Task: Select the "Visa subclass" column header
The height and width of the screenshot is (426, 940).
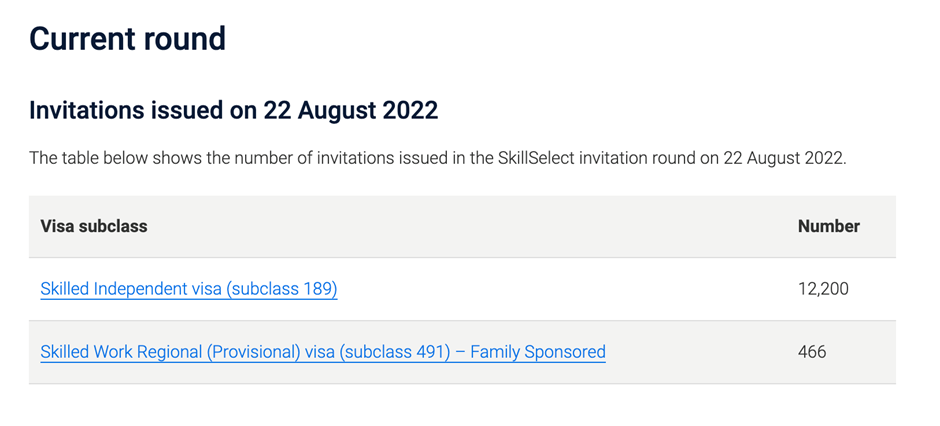Action: click(93, 226)
